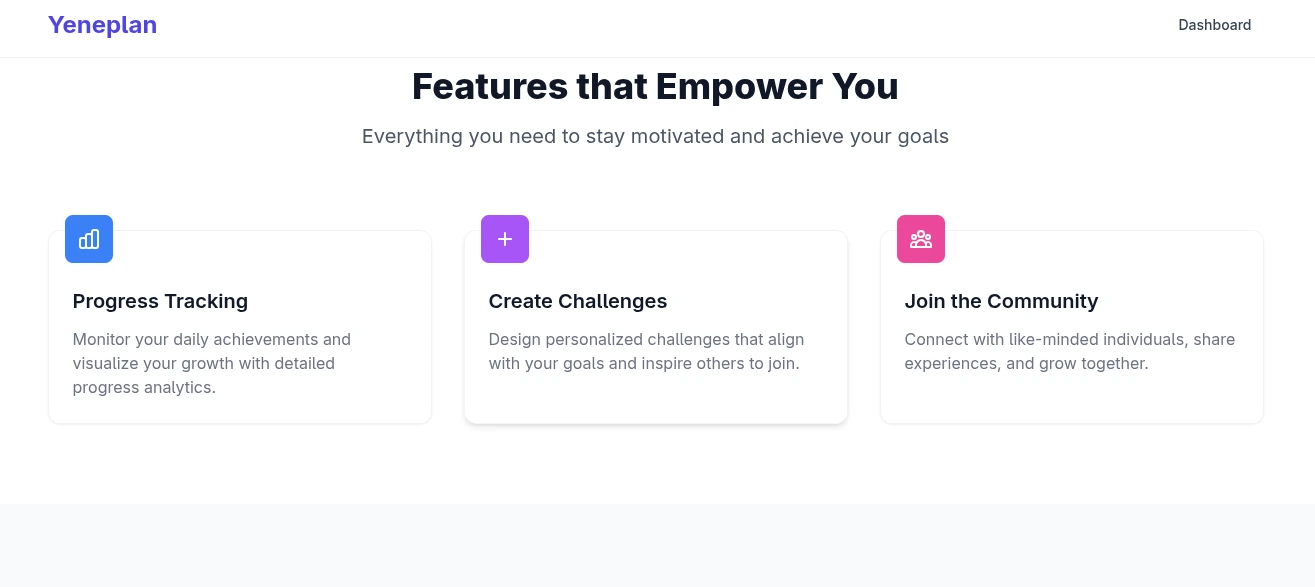Image resolution: width=1315 pixels, height=587 pixels.
Task: Click the purple plus icon
Action: 505,239
